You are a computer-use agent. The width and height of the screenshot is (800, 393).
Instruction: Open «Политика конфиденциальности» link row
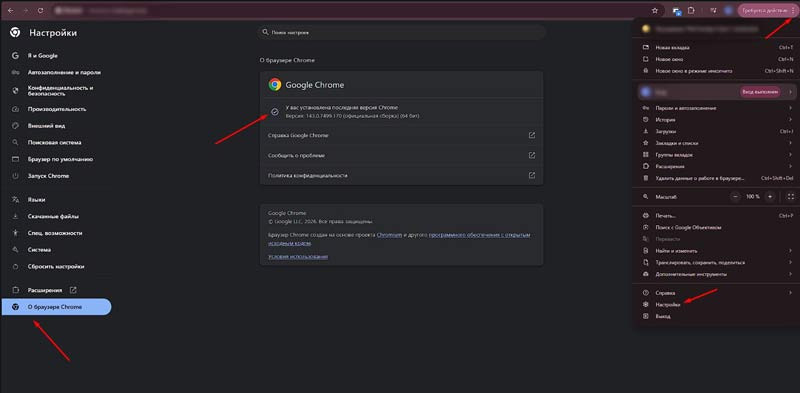[401, 175]
